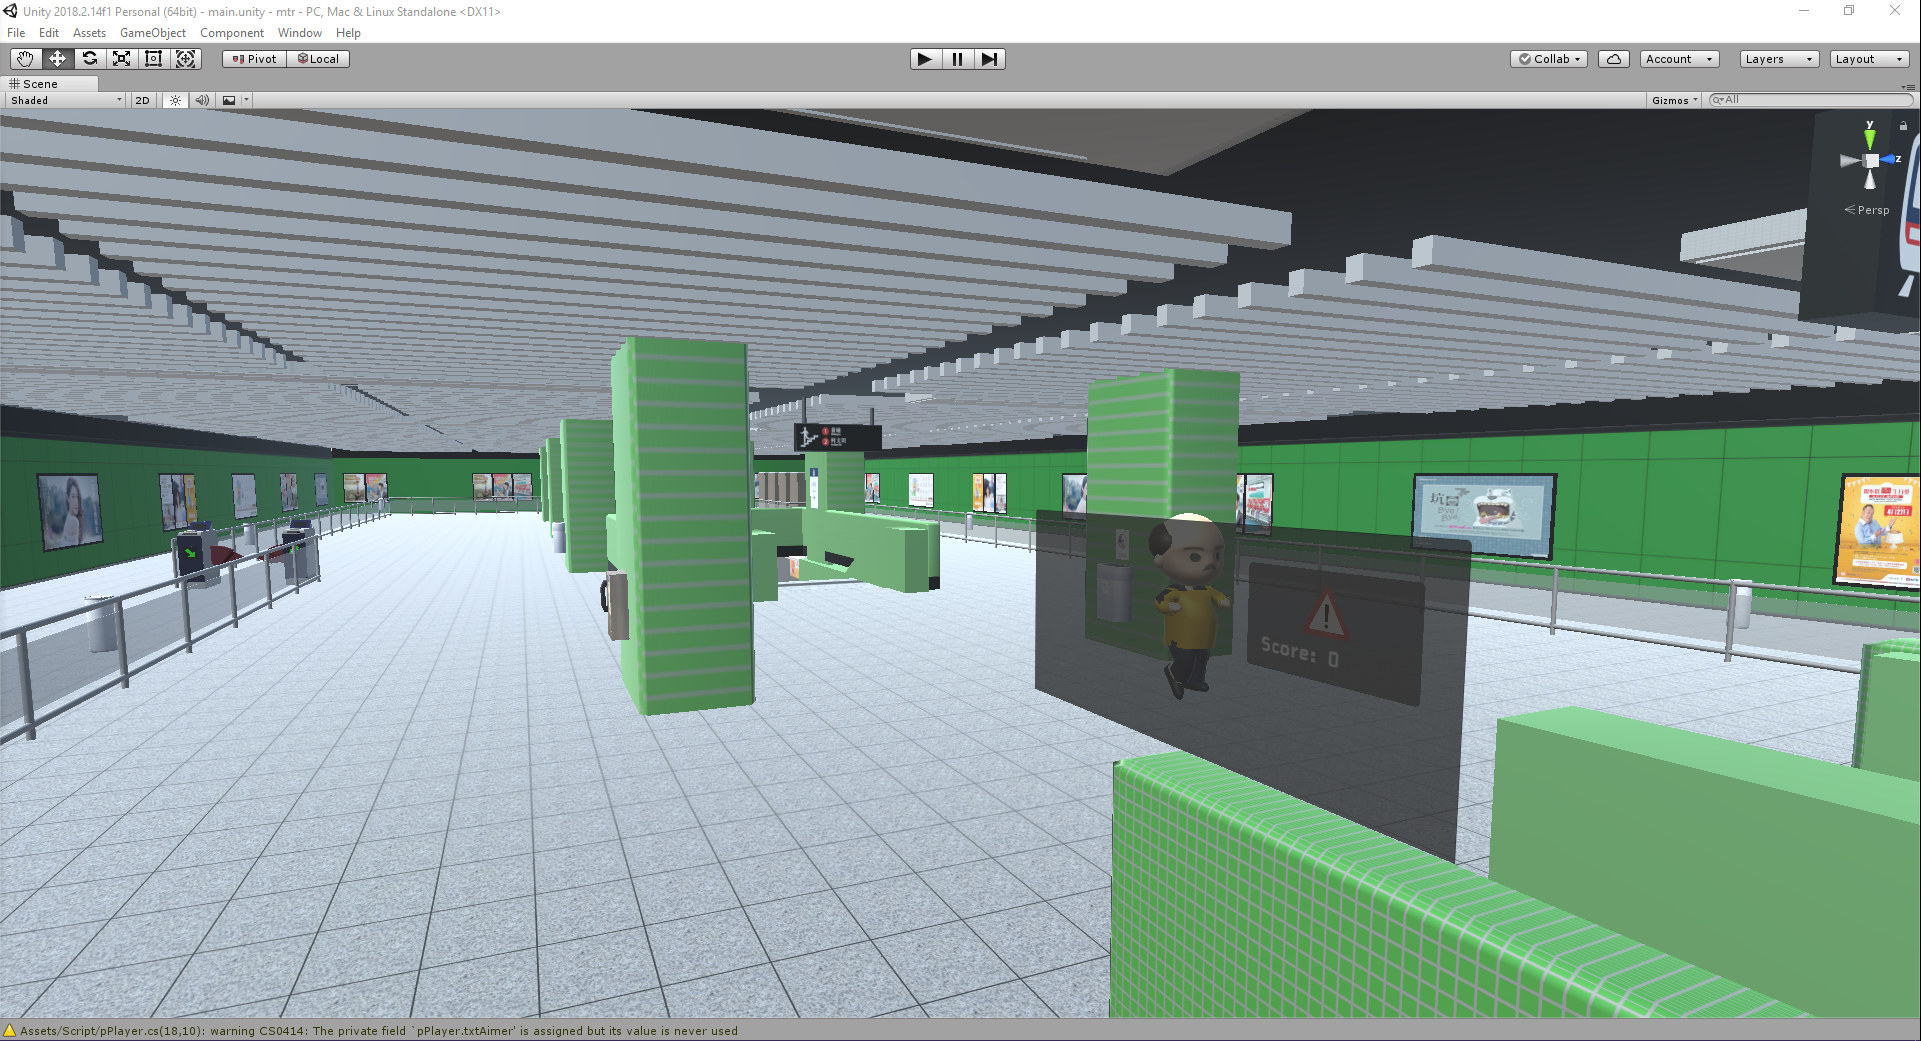Expand the Gizmos dropdown
Screen dimensions: 1921x1041
[x=1674, y=100]
